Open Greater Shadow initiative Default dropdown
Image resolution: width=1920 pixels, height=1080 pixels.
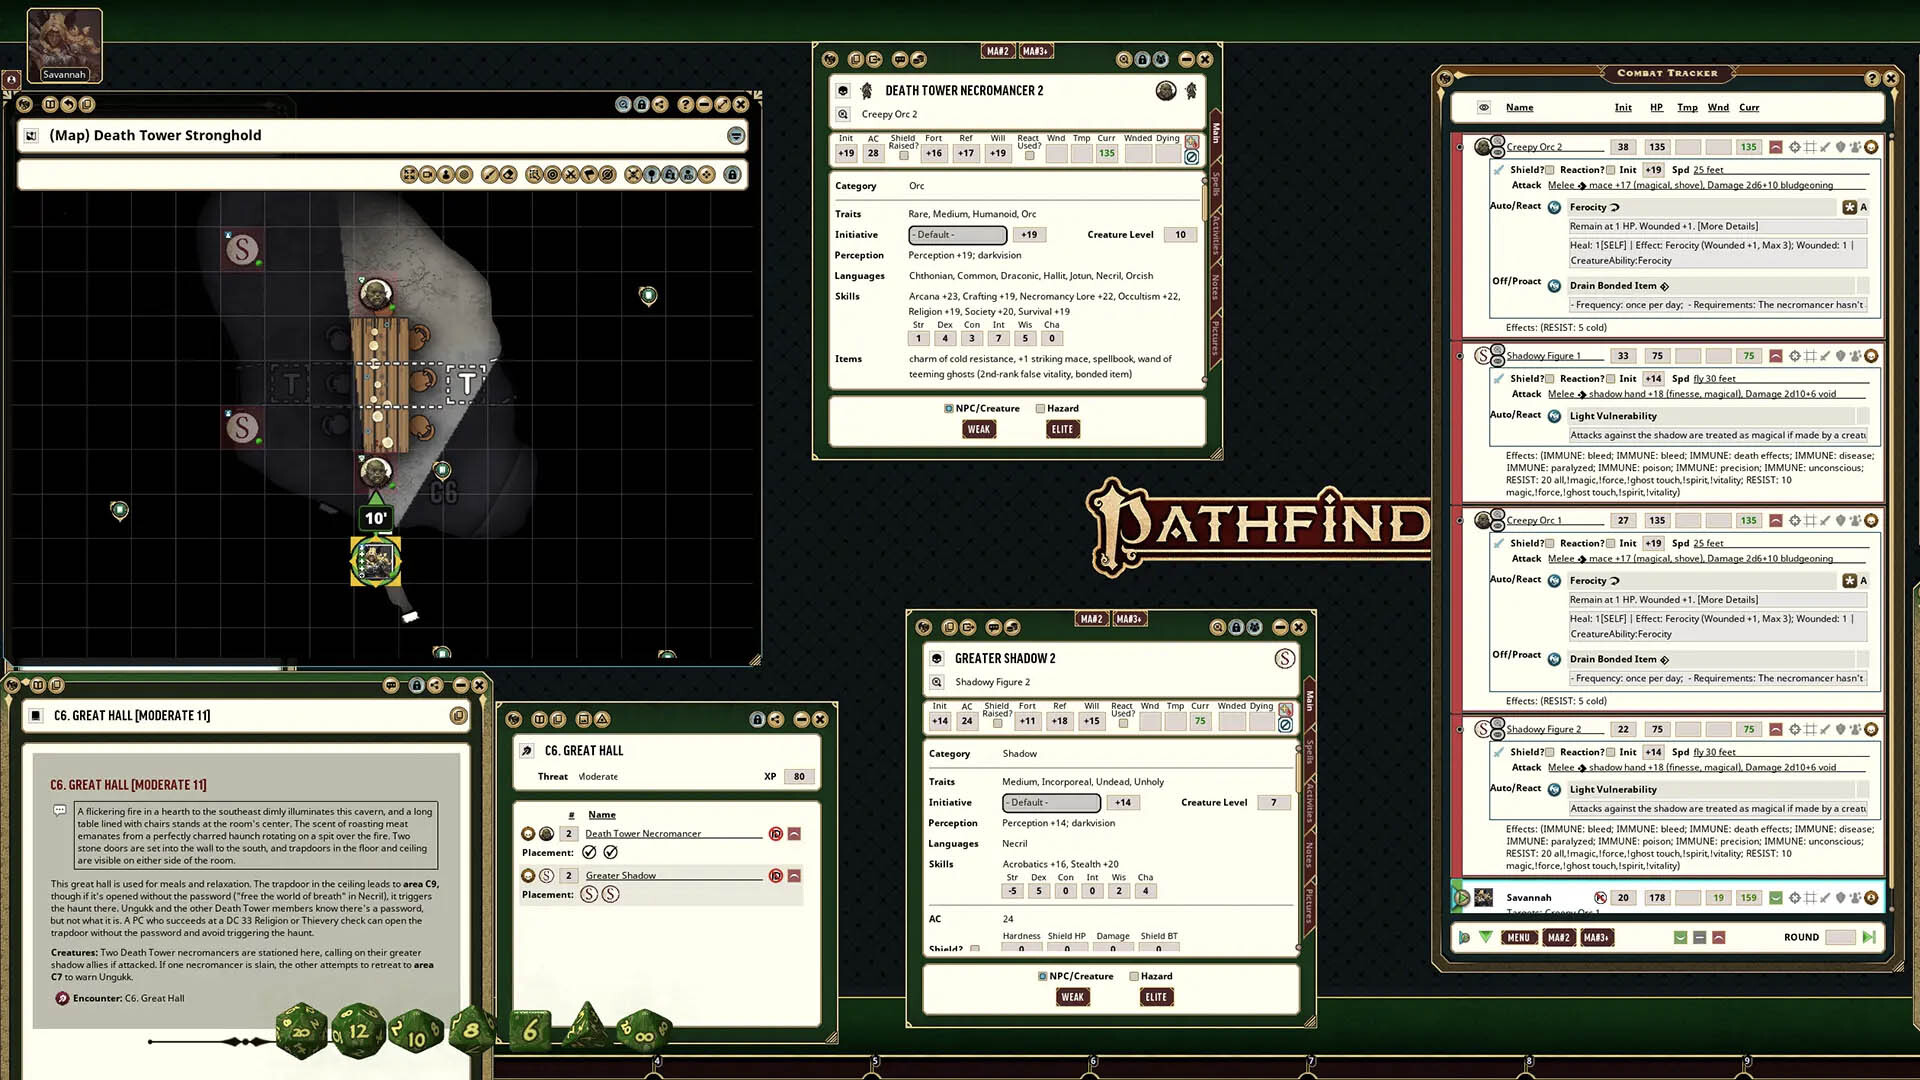[1050, 803]
